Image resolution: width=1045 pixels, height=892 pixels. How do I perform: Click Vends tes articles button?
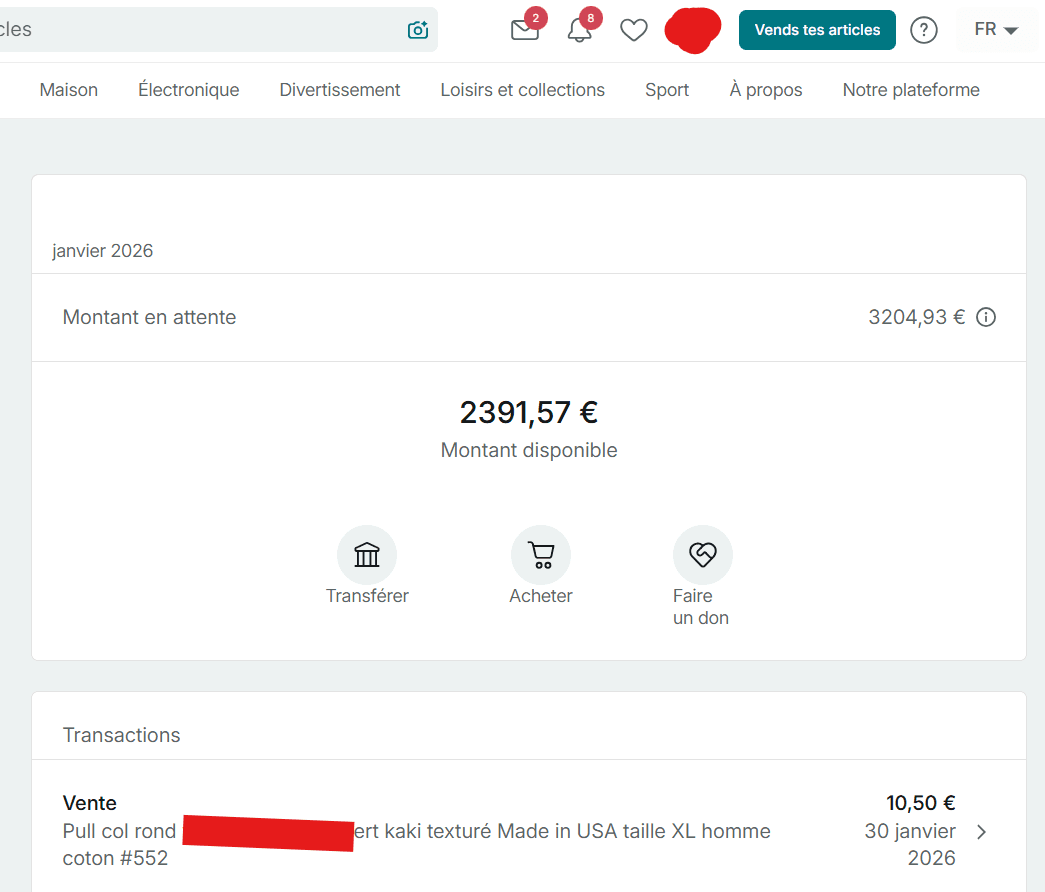pos(817,30)
